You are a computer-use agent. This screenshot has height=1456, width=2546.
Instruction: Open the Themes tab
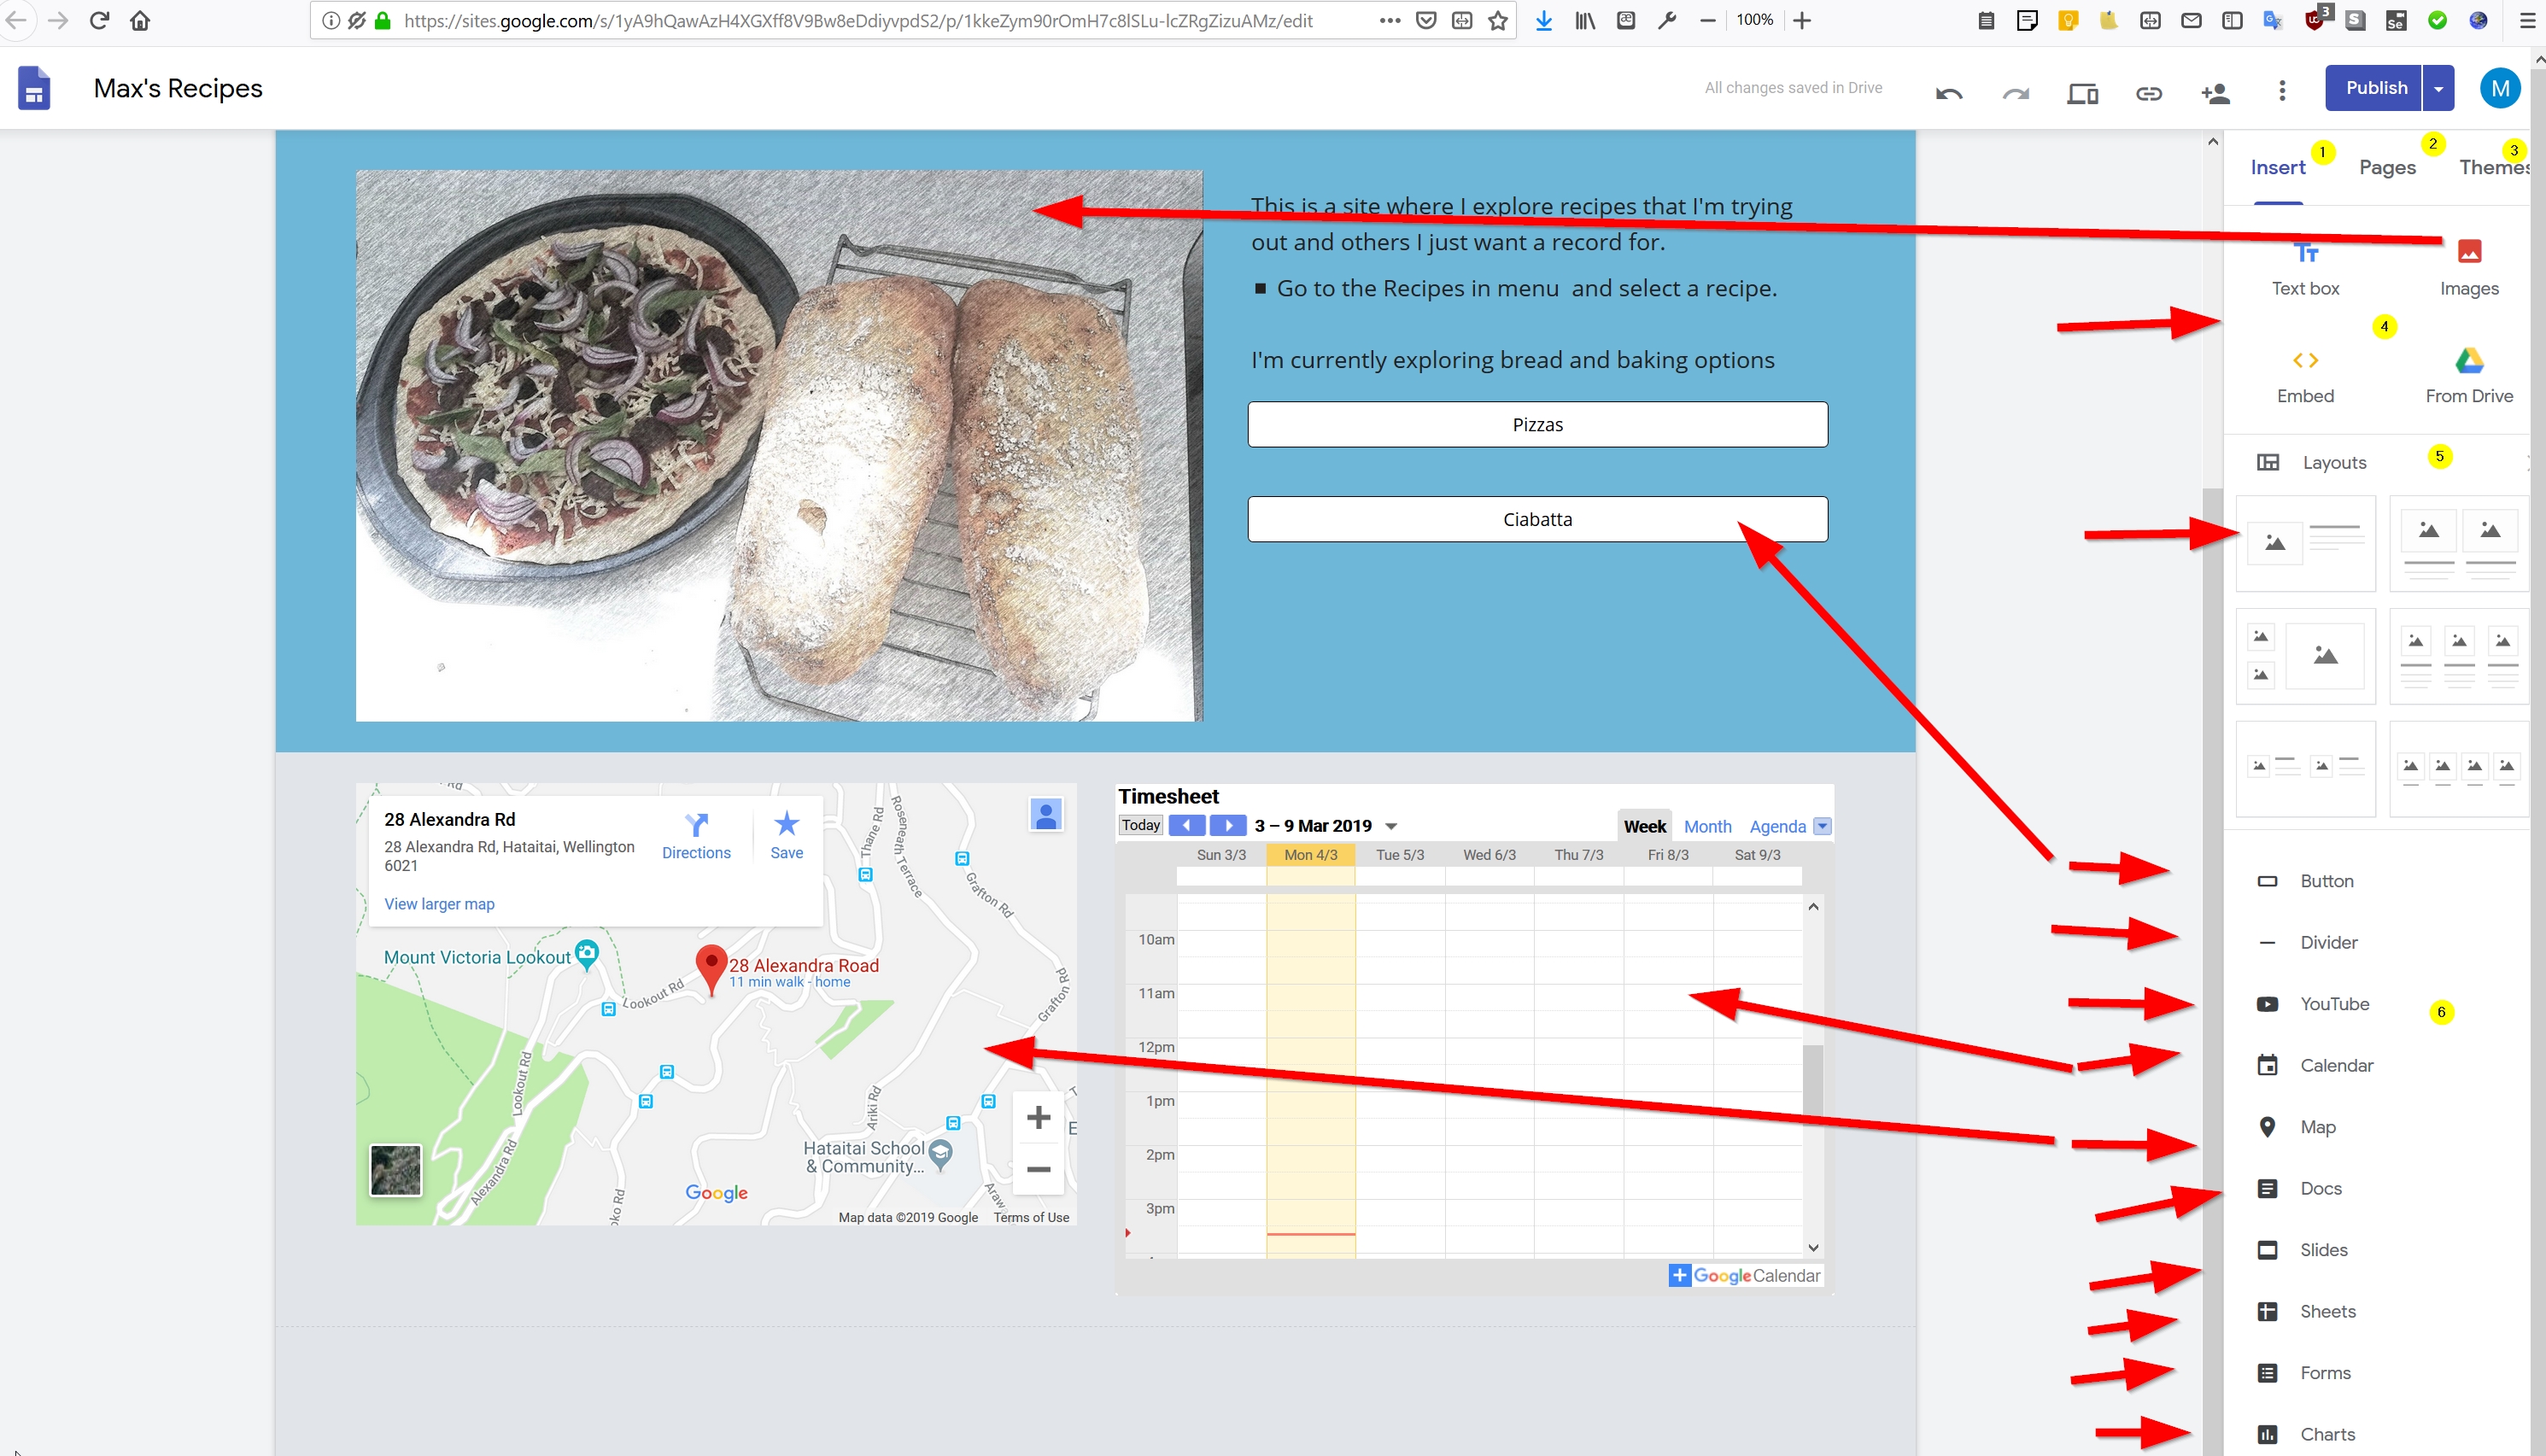point(2493,167)
